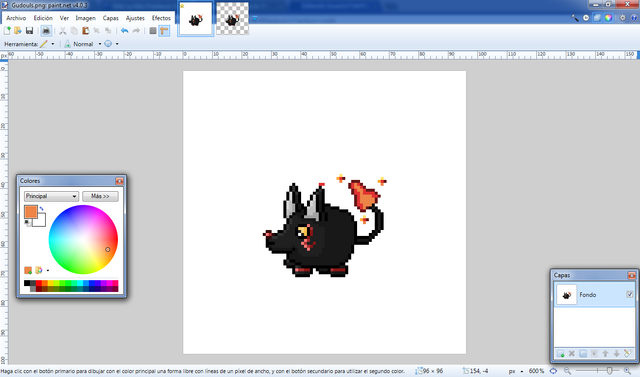This screenshot has height=377, width=640.
Task: Open the Herramienta pencil tool dropdown
Action: [x=53, y=44]
